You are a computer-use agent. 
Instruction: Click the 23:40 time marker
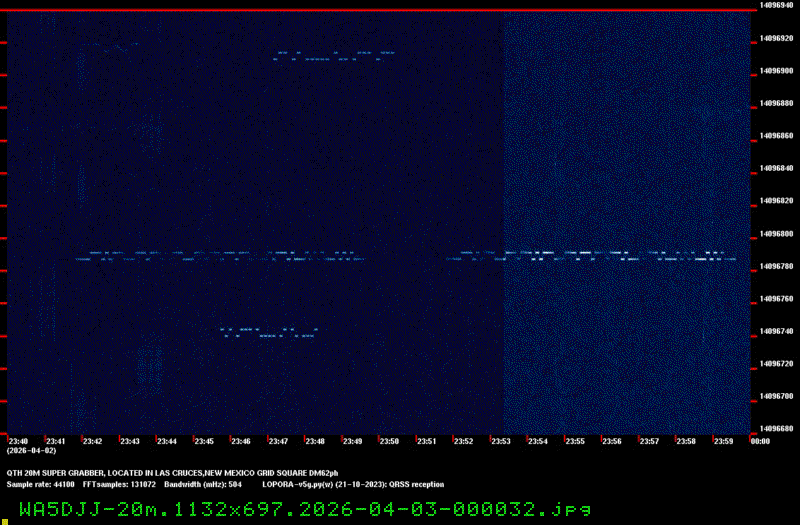[19, 441]
